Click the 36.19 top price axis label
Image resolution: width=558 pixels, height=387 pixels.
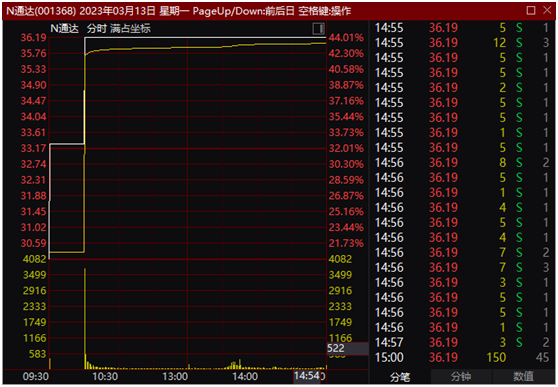pos(33,38)
